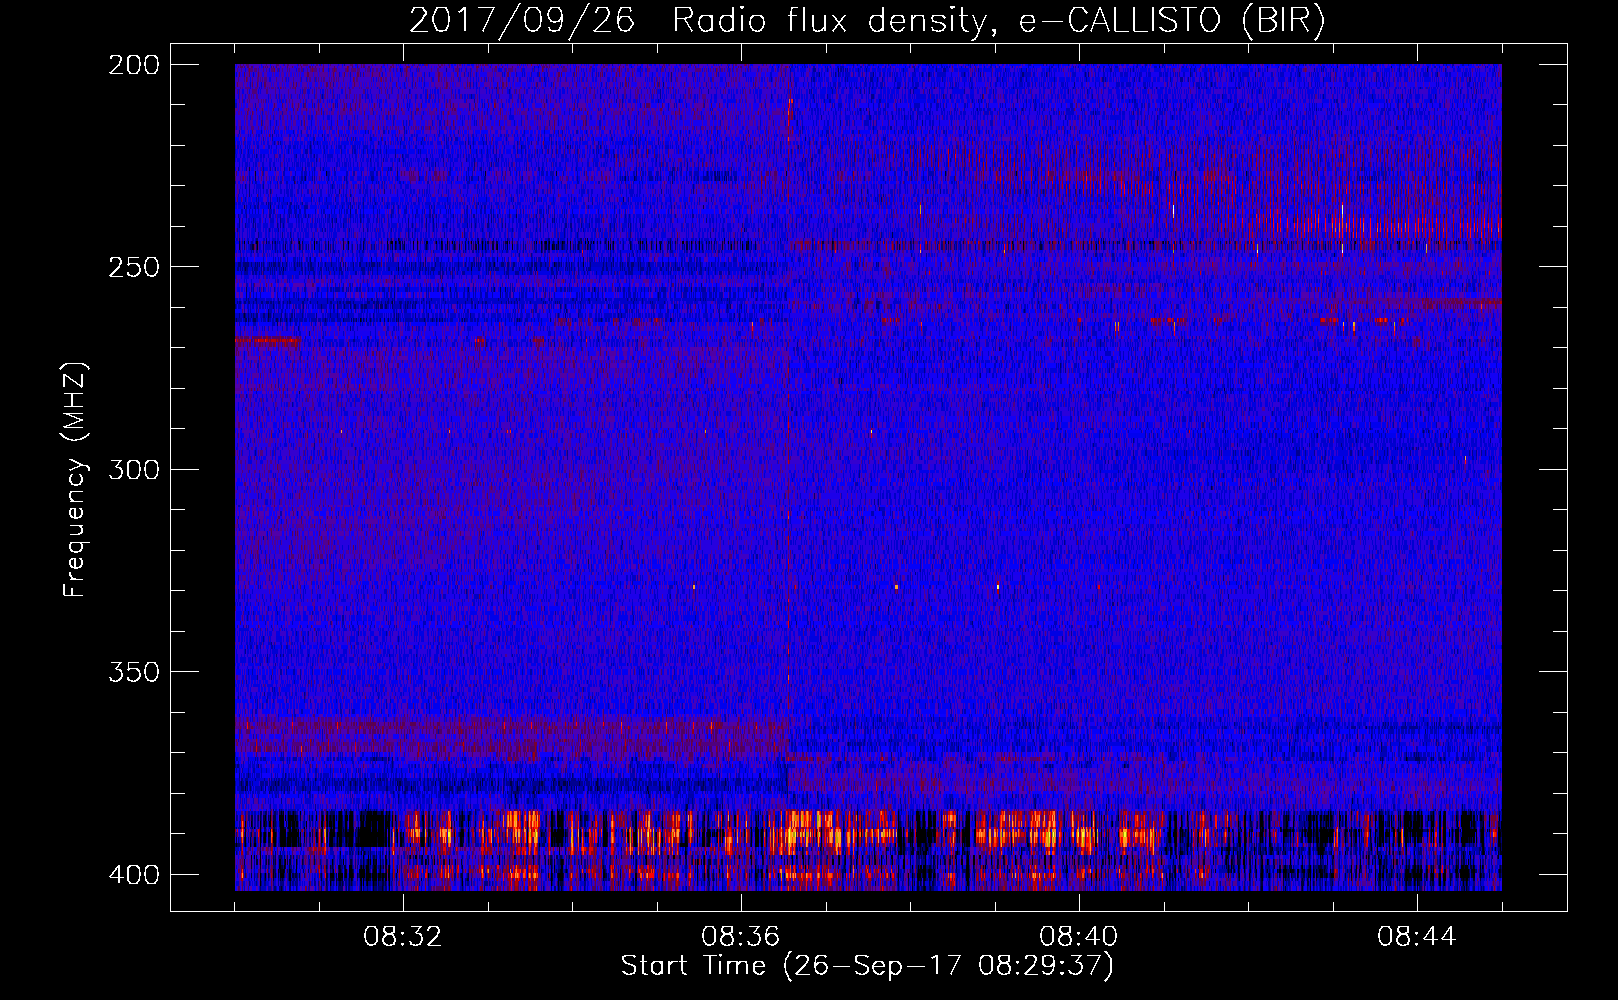Viewport: 1618px width, 1000px height.
Task: Click the 08:36 time tick label
Action: pyautogui.click(x=741, y=937)
